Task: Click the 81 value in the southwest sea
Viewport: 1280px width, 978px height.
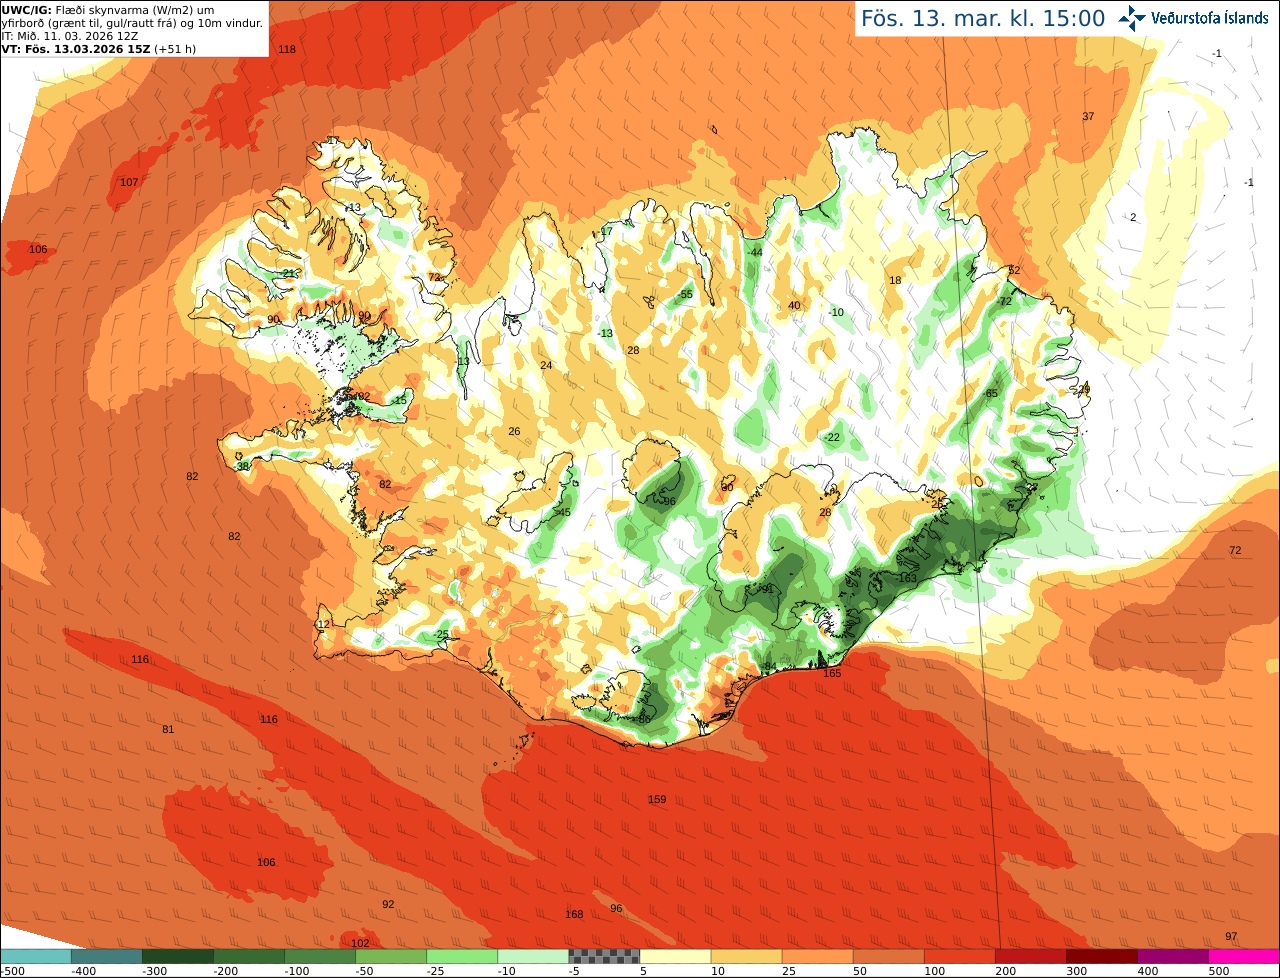Action: [x=168, y=729]
